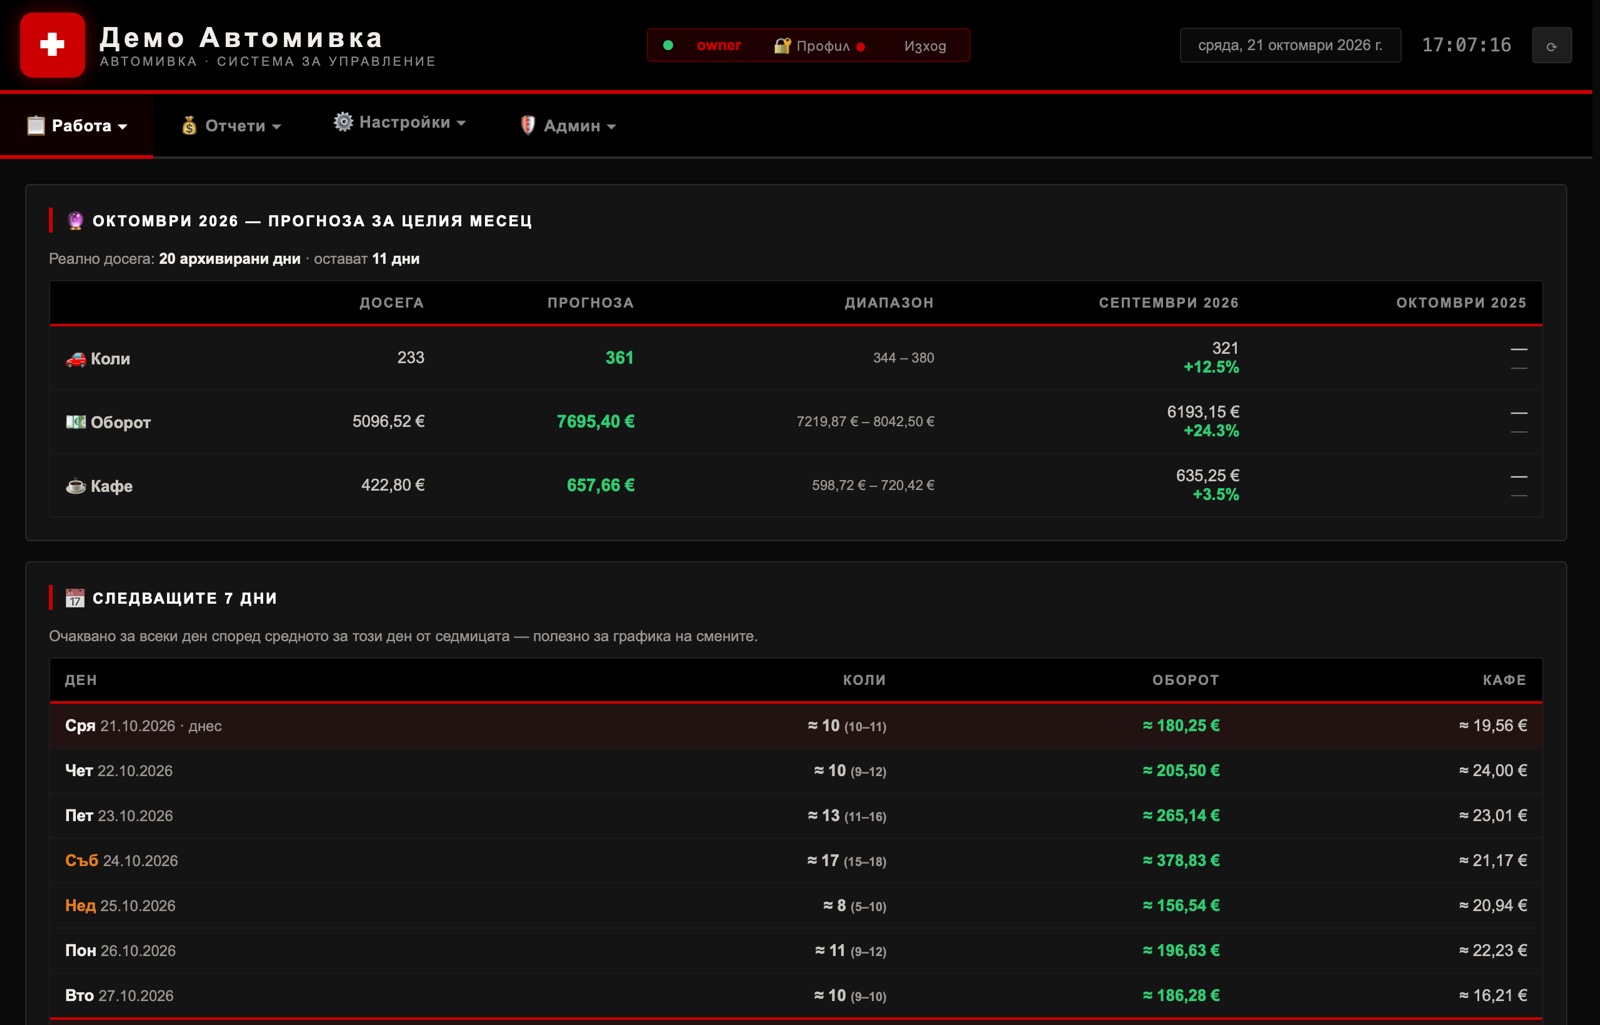The image size is (1600, 1025).
Task: Click the September value 635,25 €
Action: 1207,476
